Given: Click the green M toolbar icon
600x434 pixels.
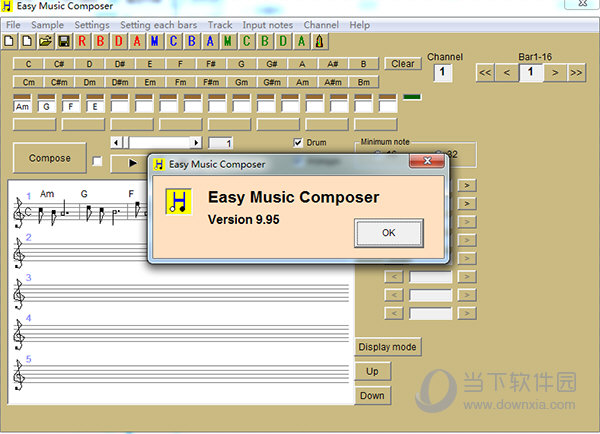Looking at the screenshot, I should pyautogui.click(x=228, y=41).
